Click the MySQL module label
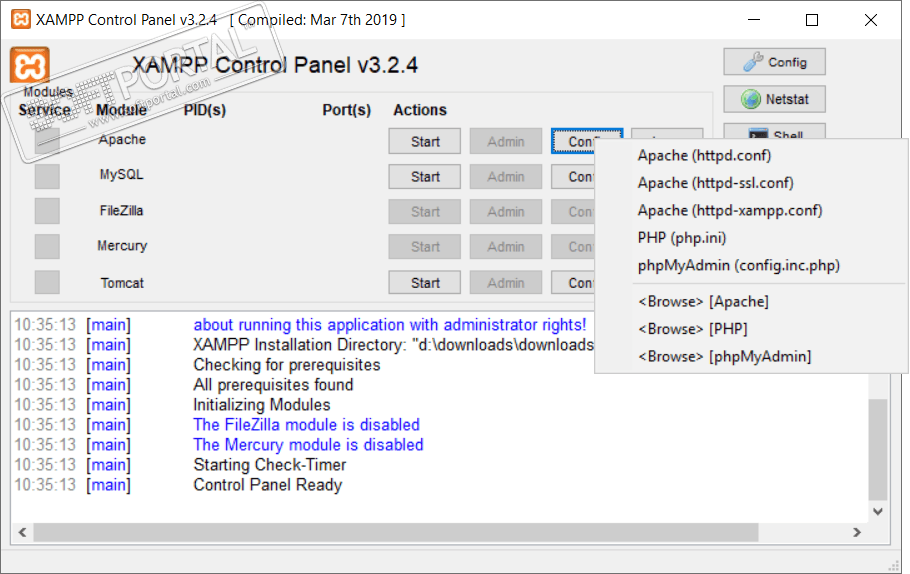The width and height of the screenshot is (910, 574). (x=121, y=174)
